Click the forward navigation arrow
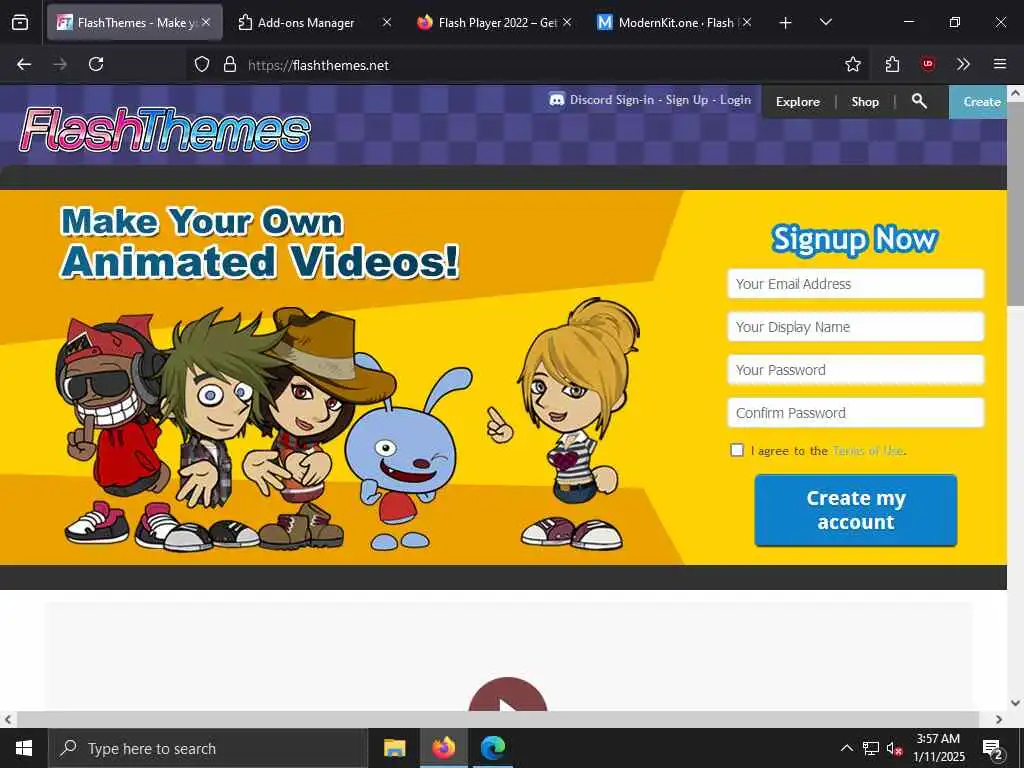1024x768 pixels. [x=60, y=64]
